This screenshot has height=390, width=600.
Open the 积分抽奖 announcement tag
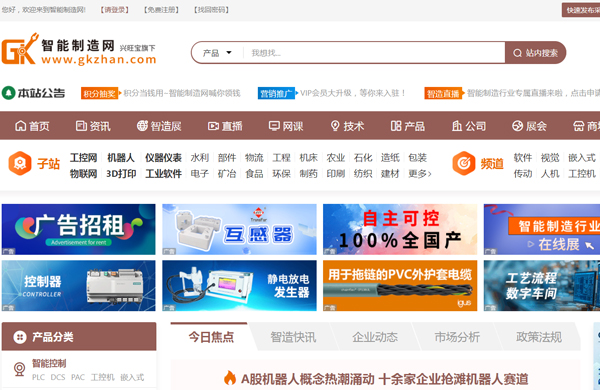[100, 93]
